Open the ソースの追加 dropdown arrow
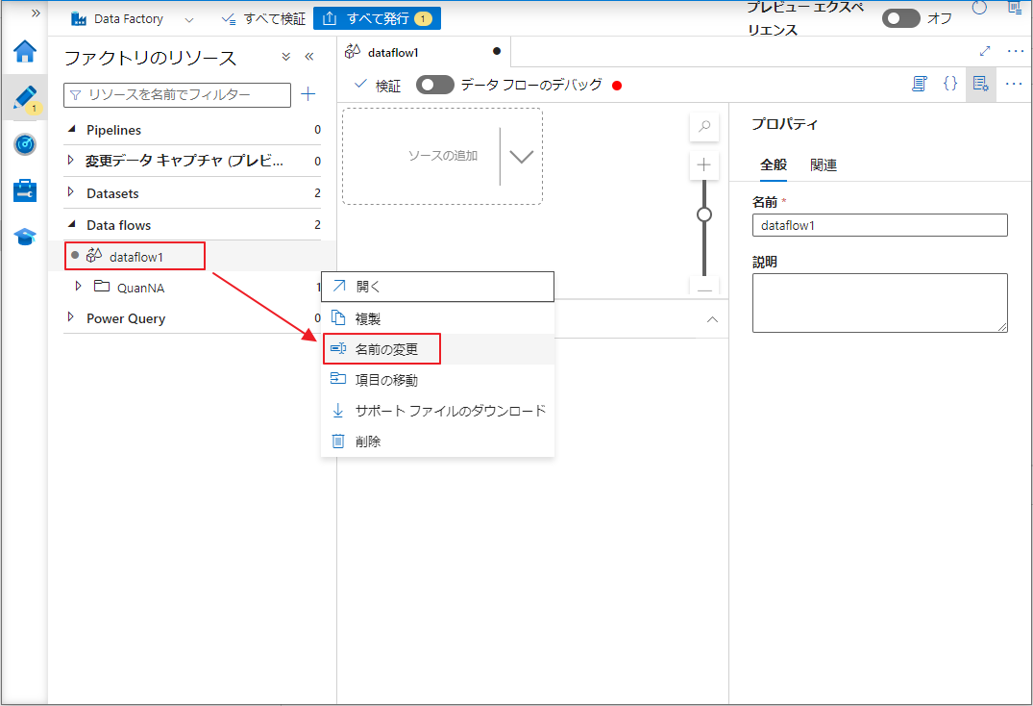Viewport: 1033px width, 706px height. 522,156
